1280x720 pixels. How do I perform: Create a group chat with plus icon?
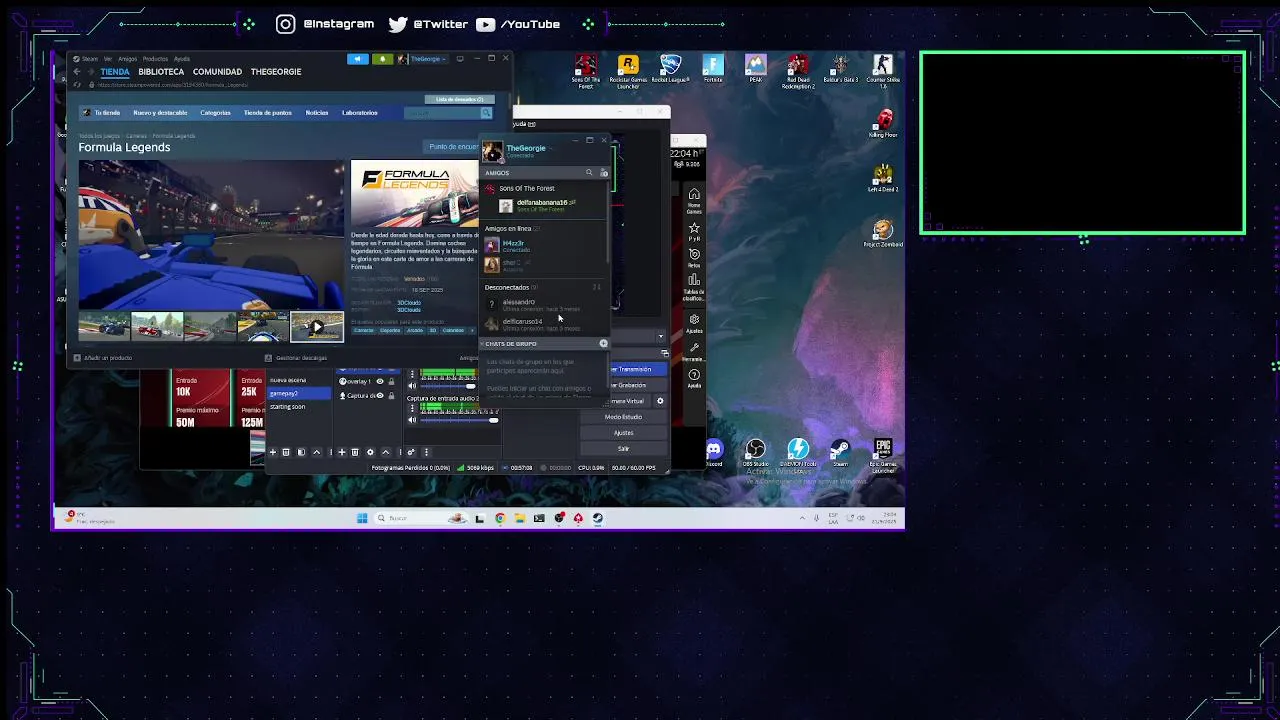pyautogui.click(x=603, y=343)
